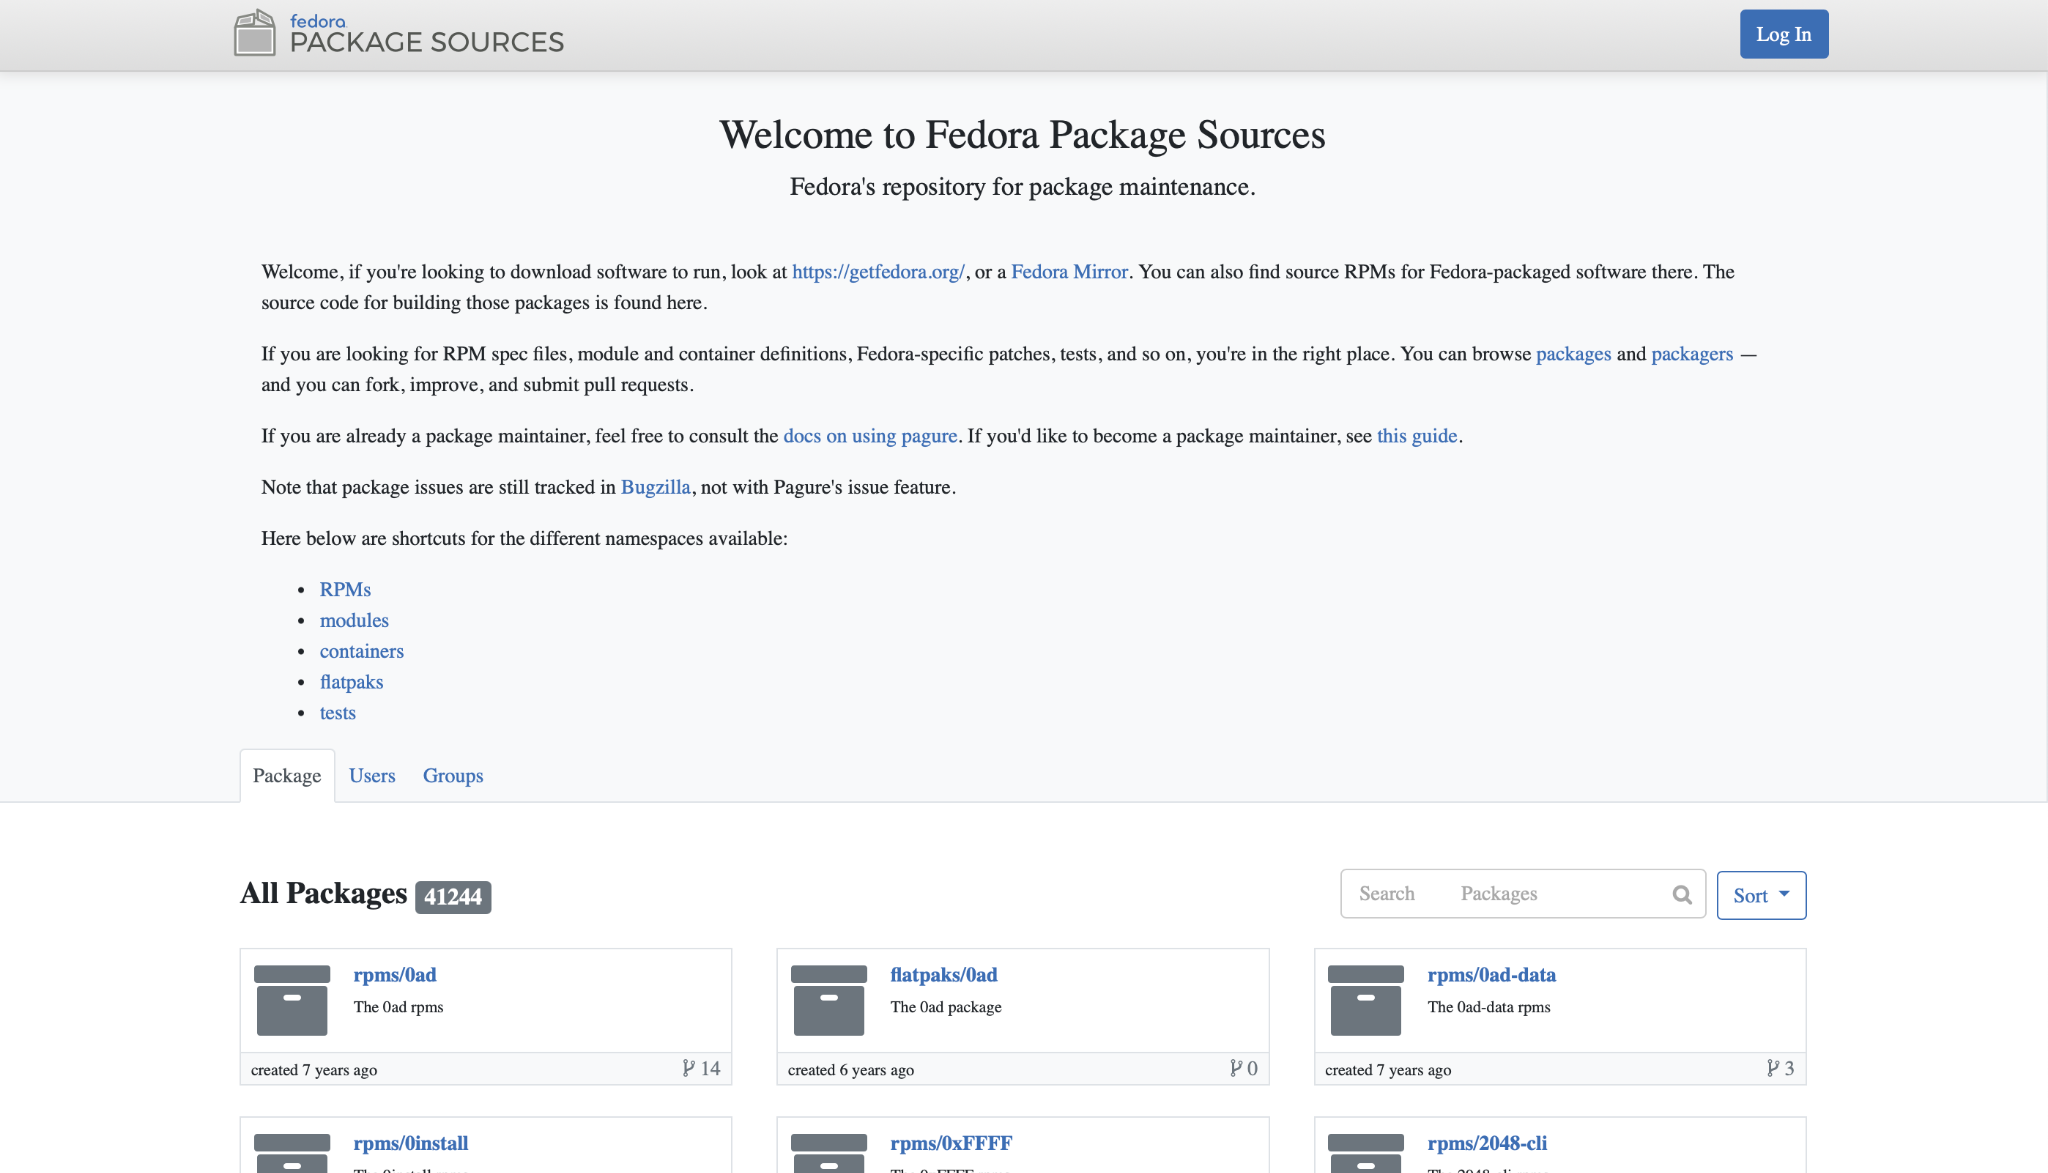2048x1173 pixels.
Task: Click the rpms/0ad package box icon
Action: (292, 1000)
